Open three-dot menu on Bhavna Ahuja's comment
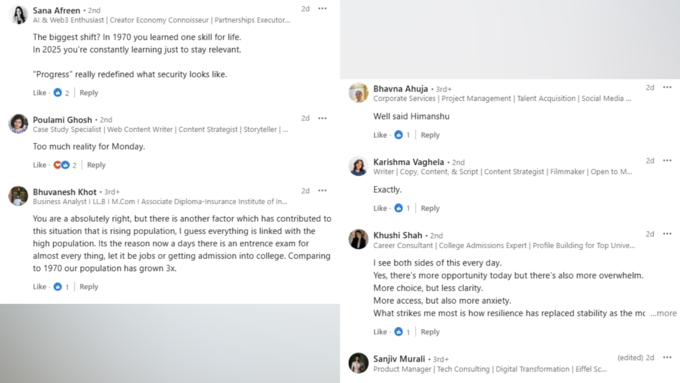 (667, 88)
